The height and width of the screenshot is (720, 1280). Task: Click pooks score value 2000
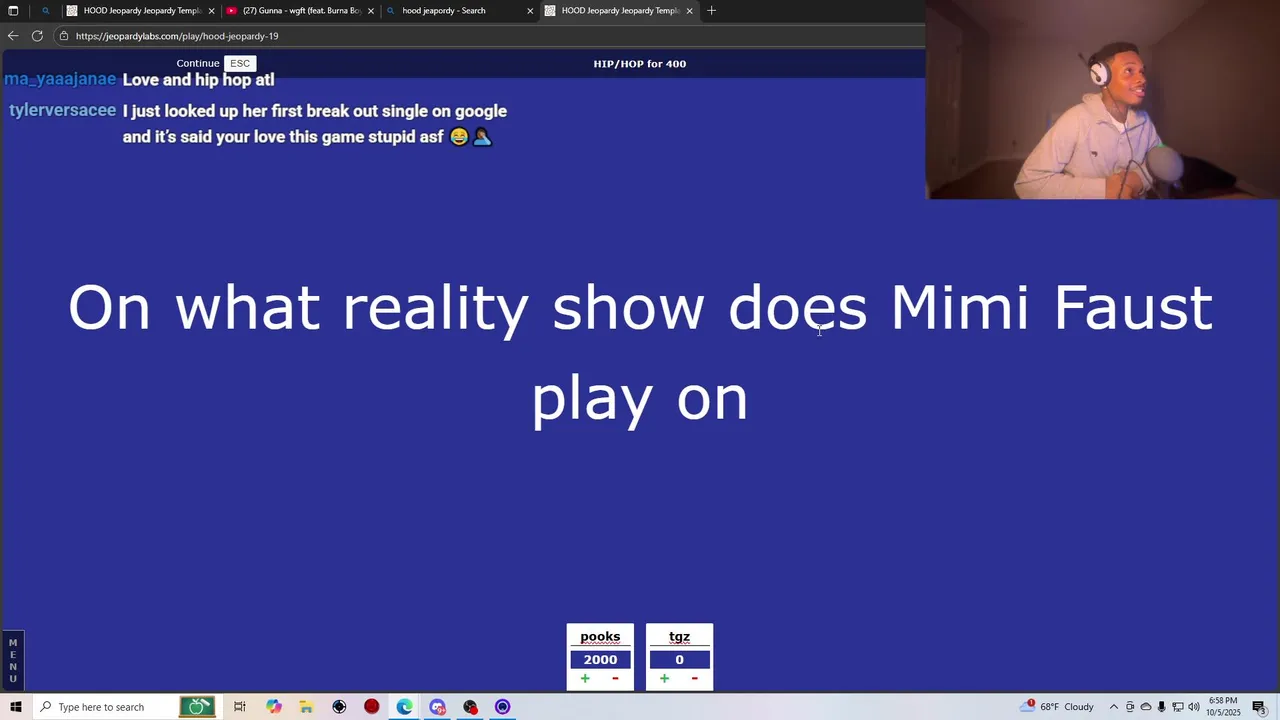pyautogui.click(x=600, y=659)
